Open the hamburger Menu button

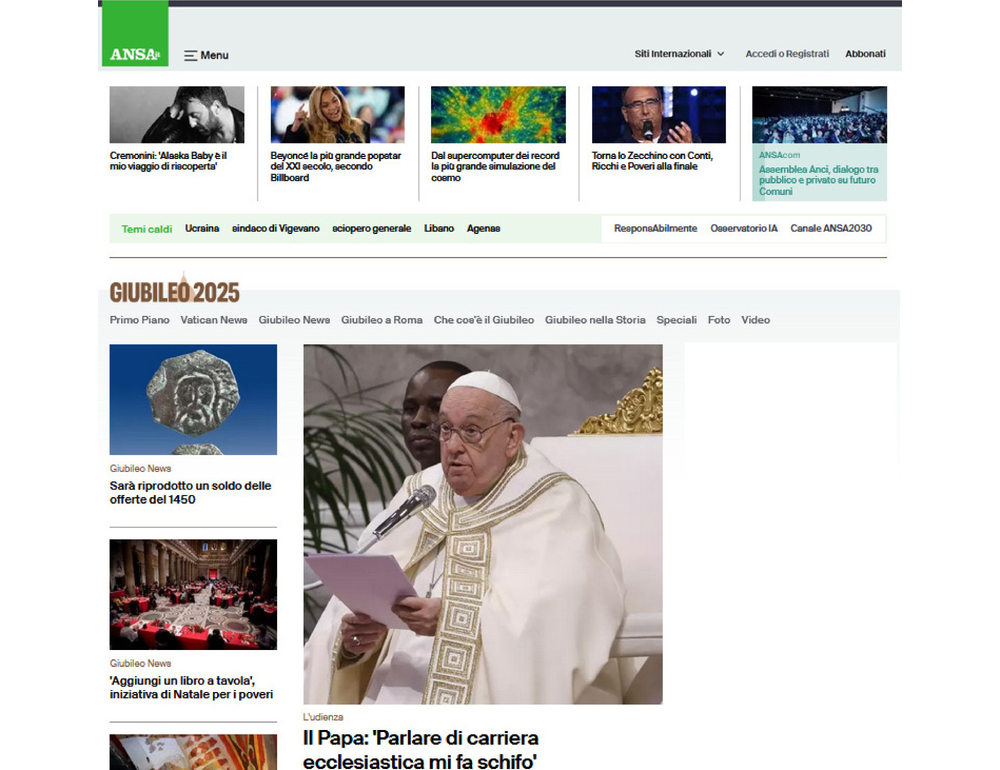(206, 56)
